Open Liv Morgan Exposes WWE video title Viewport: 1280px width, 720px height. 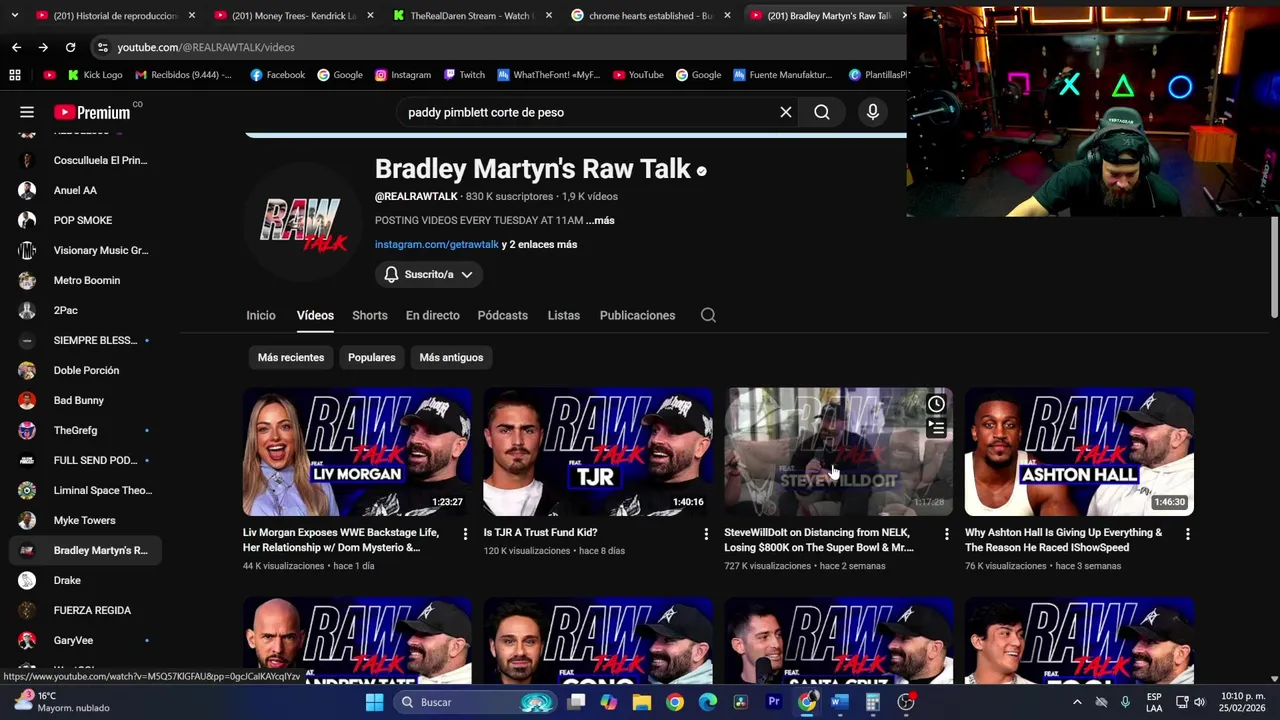(342, 540)
